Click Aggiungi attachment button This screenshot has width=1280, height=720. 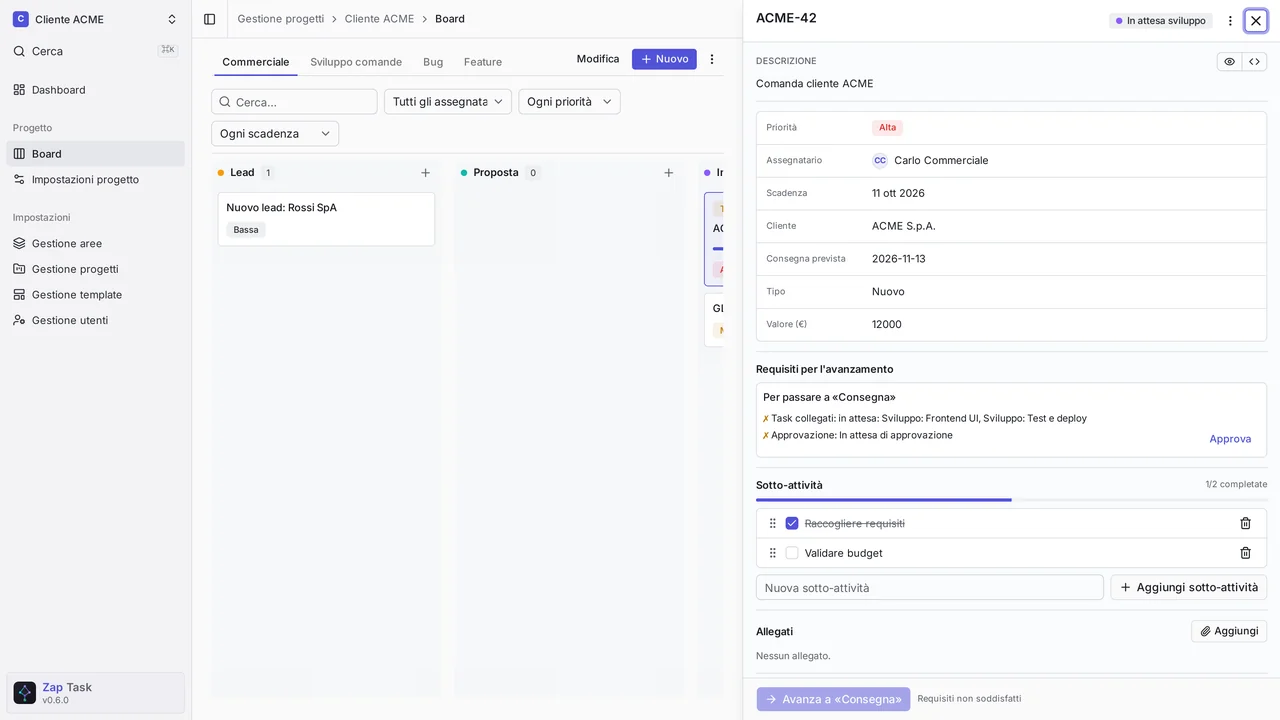click(x=1229, y=631)
